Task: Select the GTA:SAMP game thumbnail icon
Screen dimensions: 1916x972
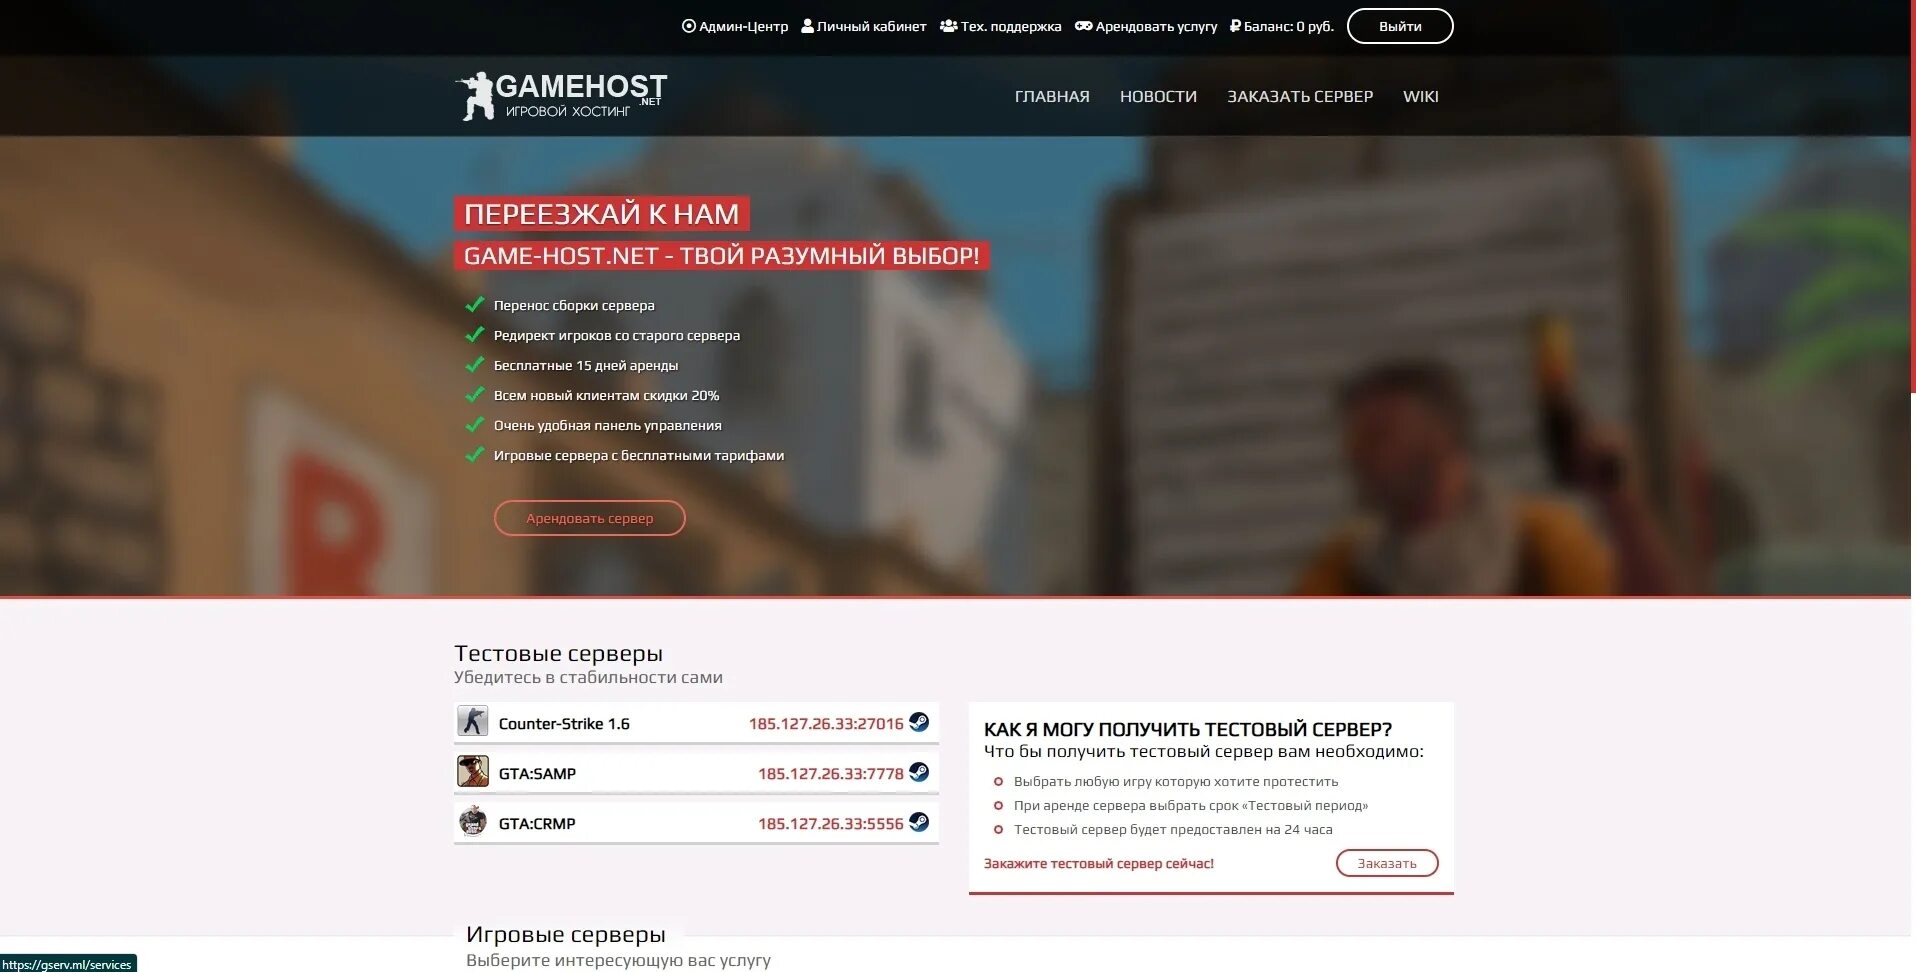Action: pos(473,771)
